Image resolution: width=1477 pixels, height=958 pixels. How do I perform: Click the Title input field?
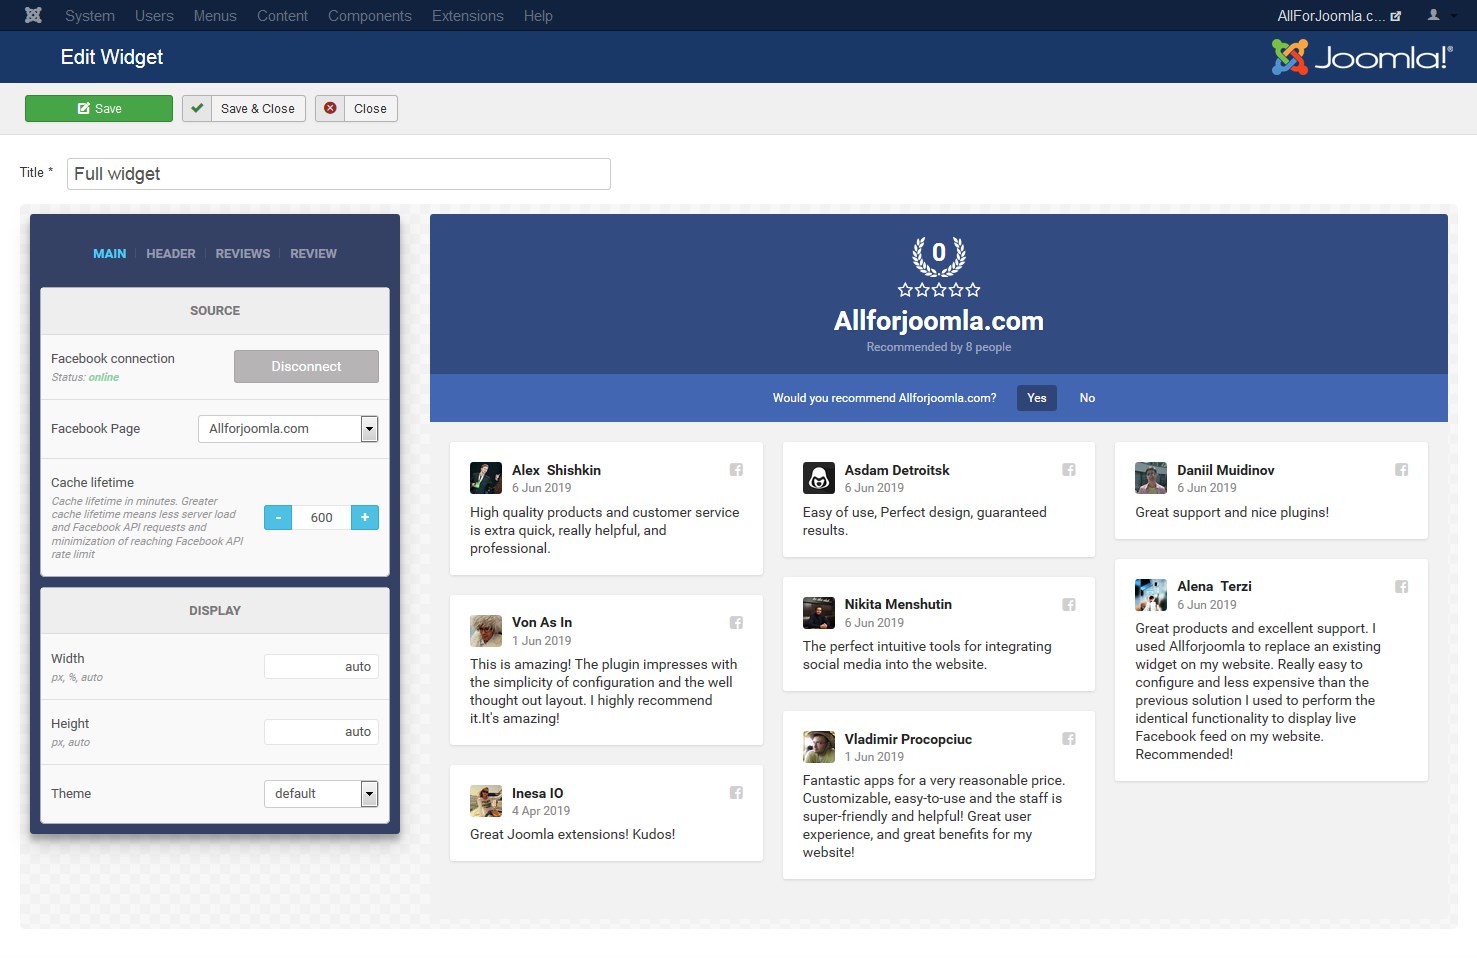click(x=338, y=174)
